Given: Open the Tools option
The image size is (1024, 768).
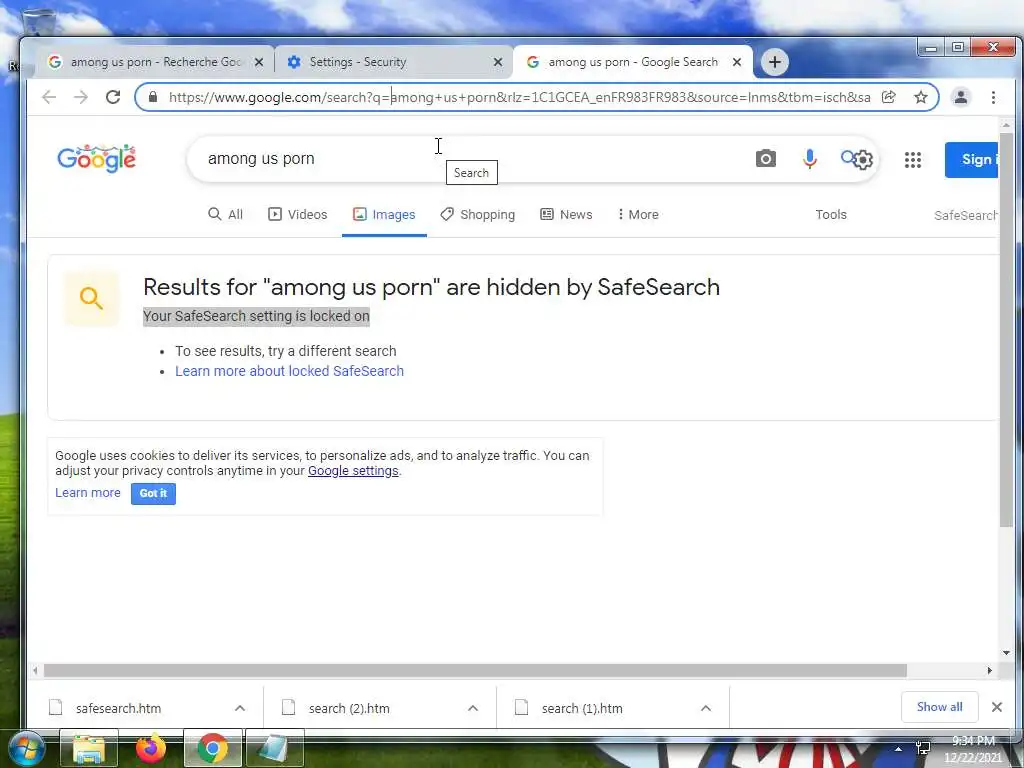Looking at the screenshot, I should [831, 214].
